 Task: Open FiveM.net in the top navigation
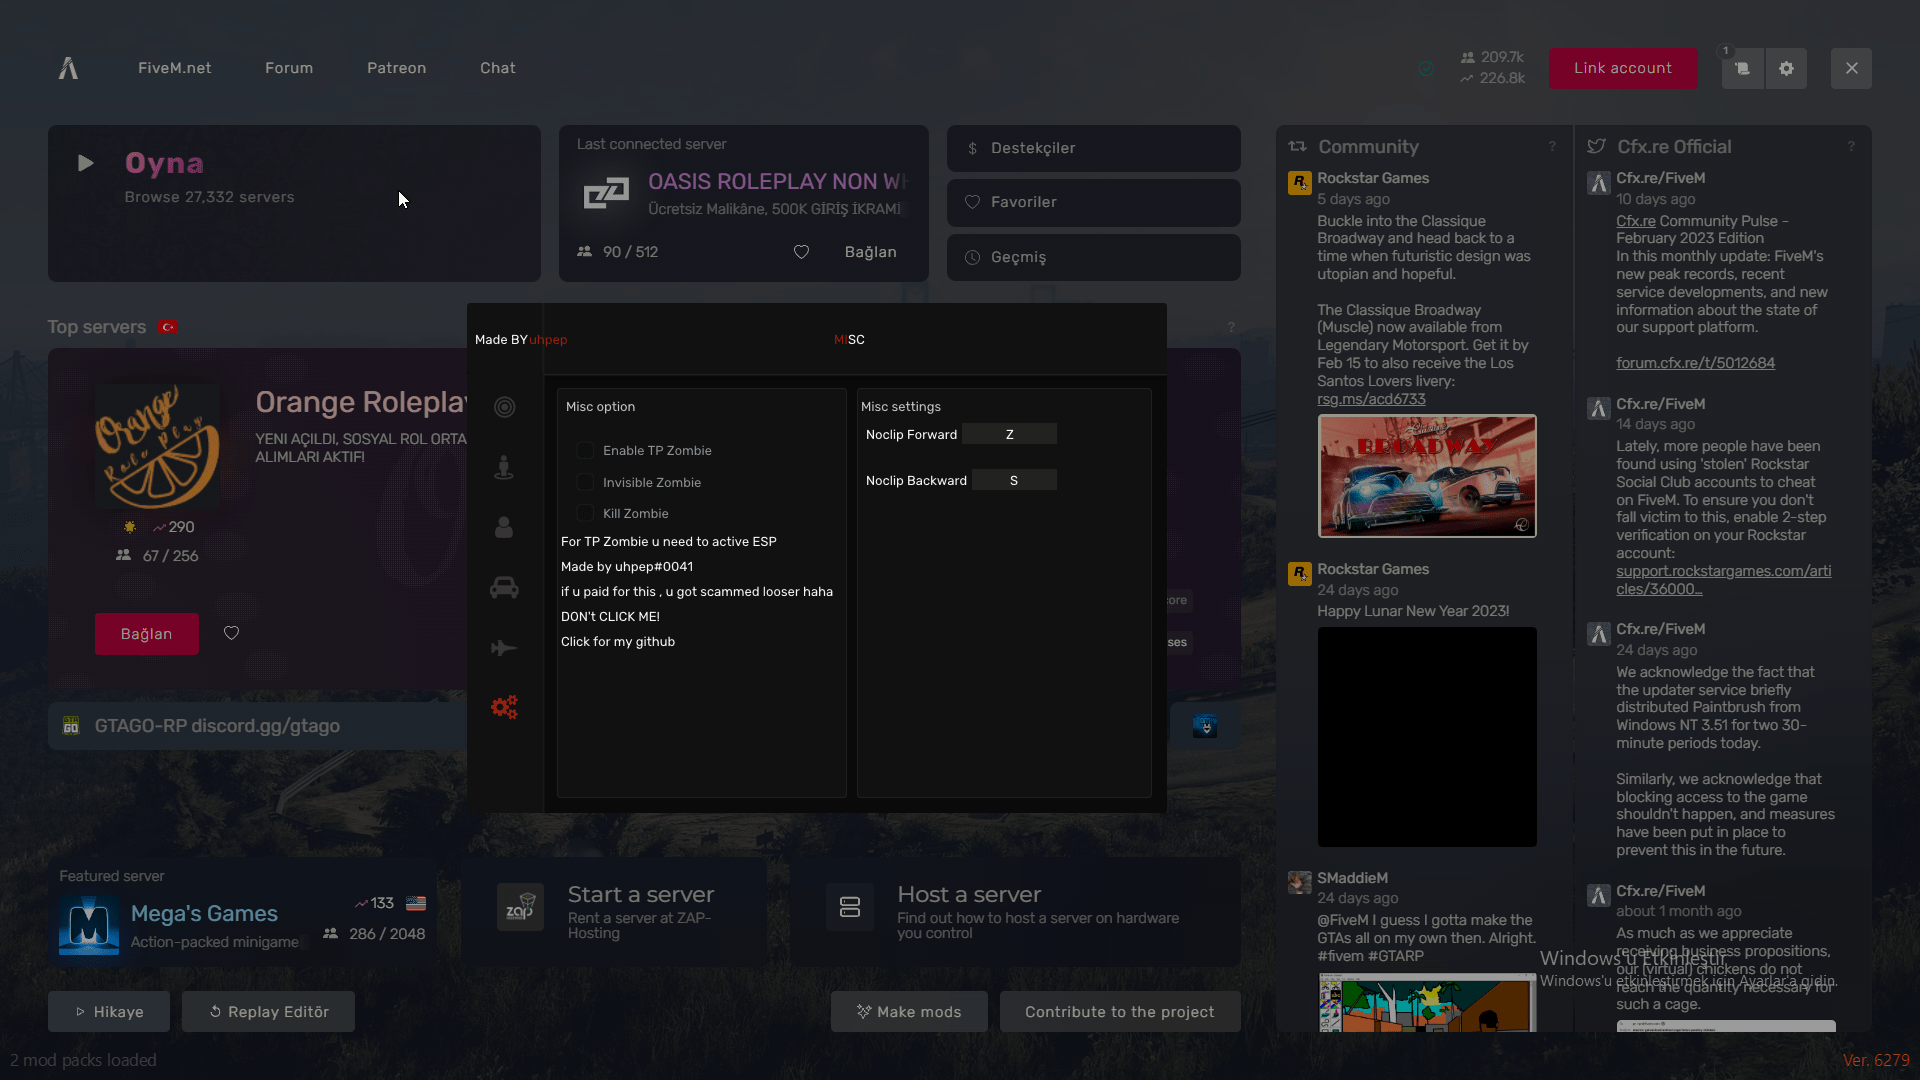click(x=175, y=68)
